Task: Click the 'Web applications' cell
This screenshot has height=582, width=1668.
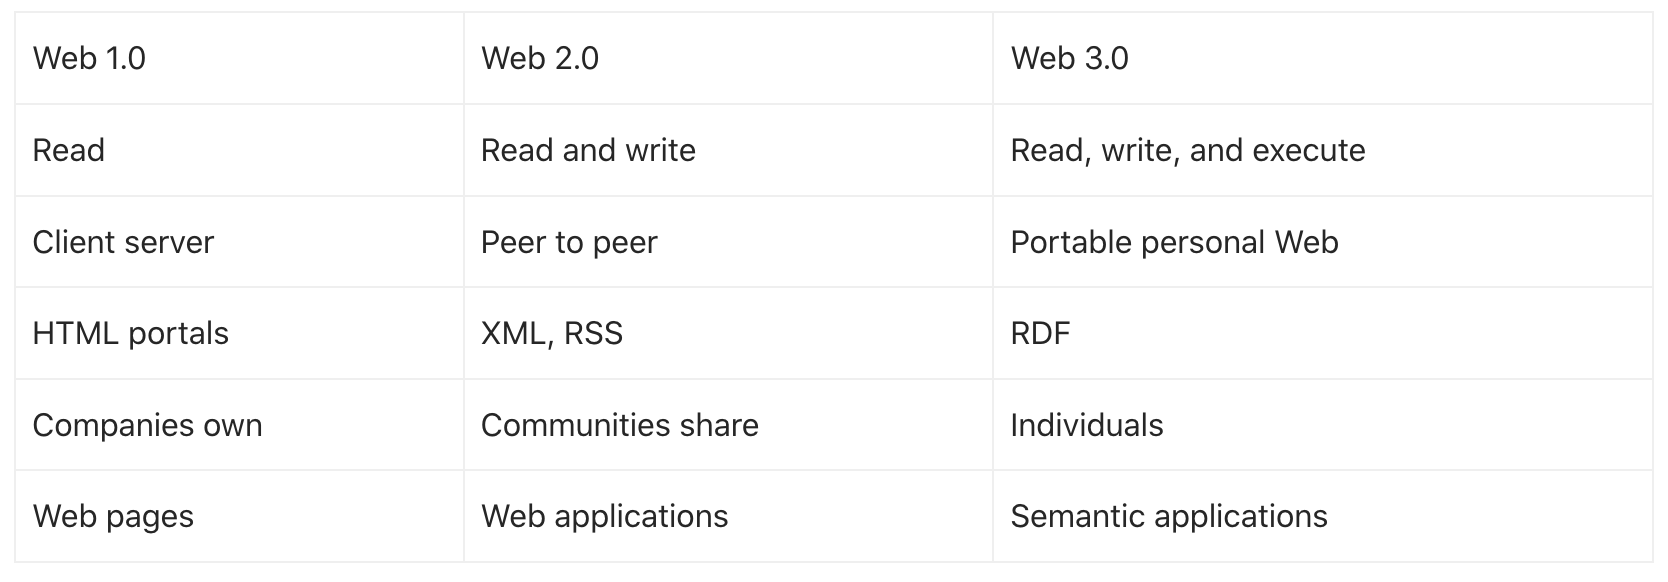Action: click(604, 516)
